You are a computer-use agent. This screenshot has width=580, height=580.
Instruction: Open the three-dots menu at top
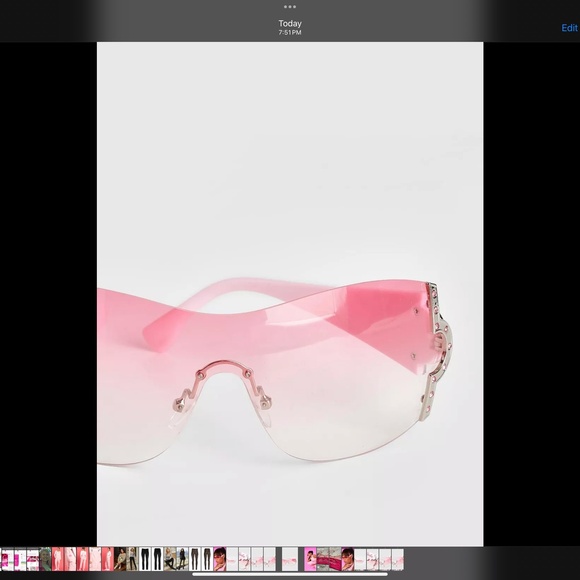tap(290, 7)
